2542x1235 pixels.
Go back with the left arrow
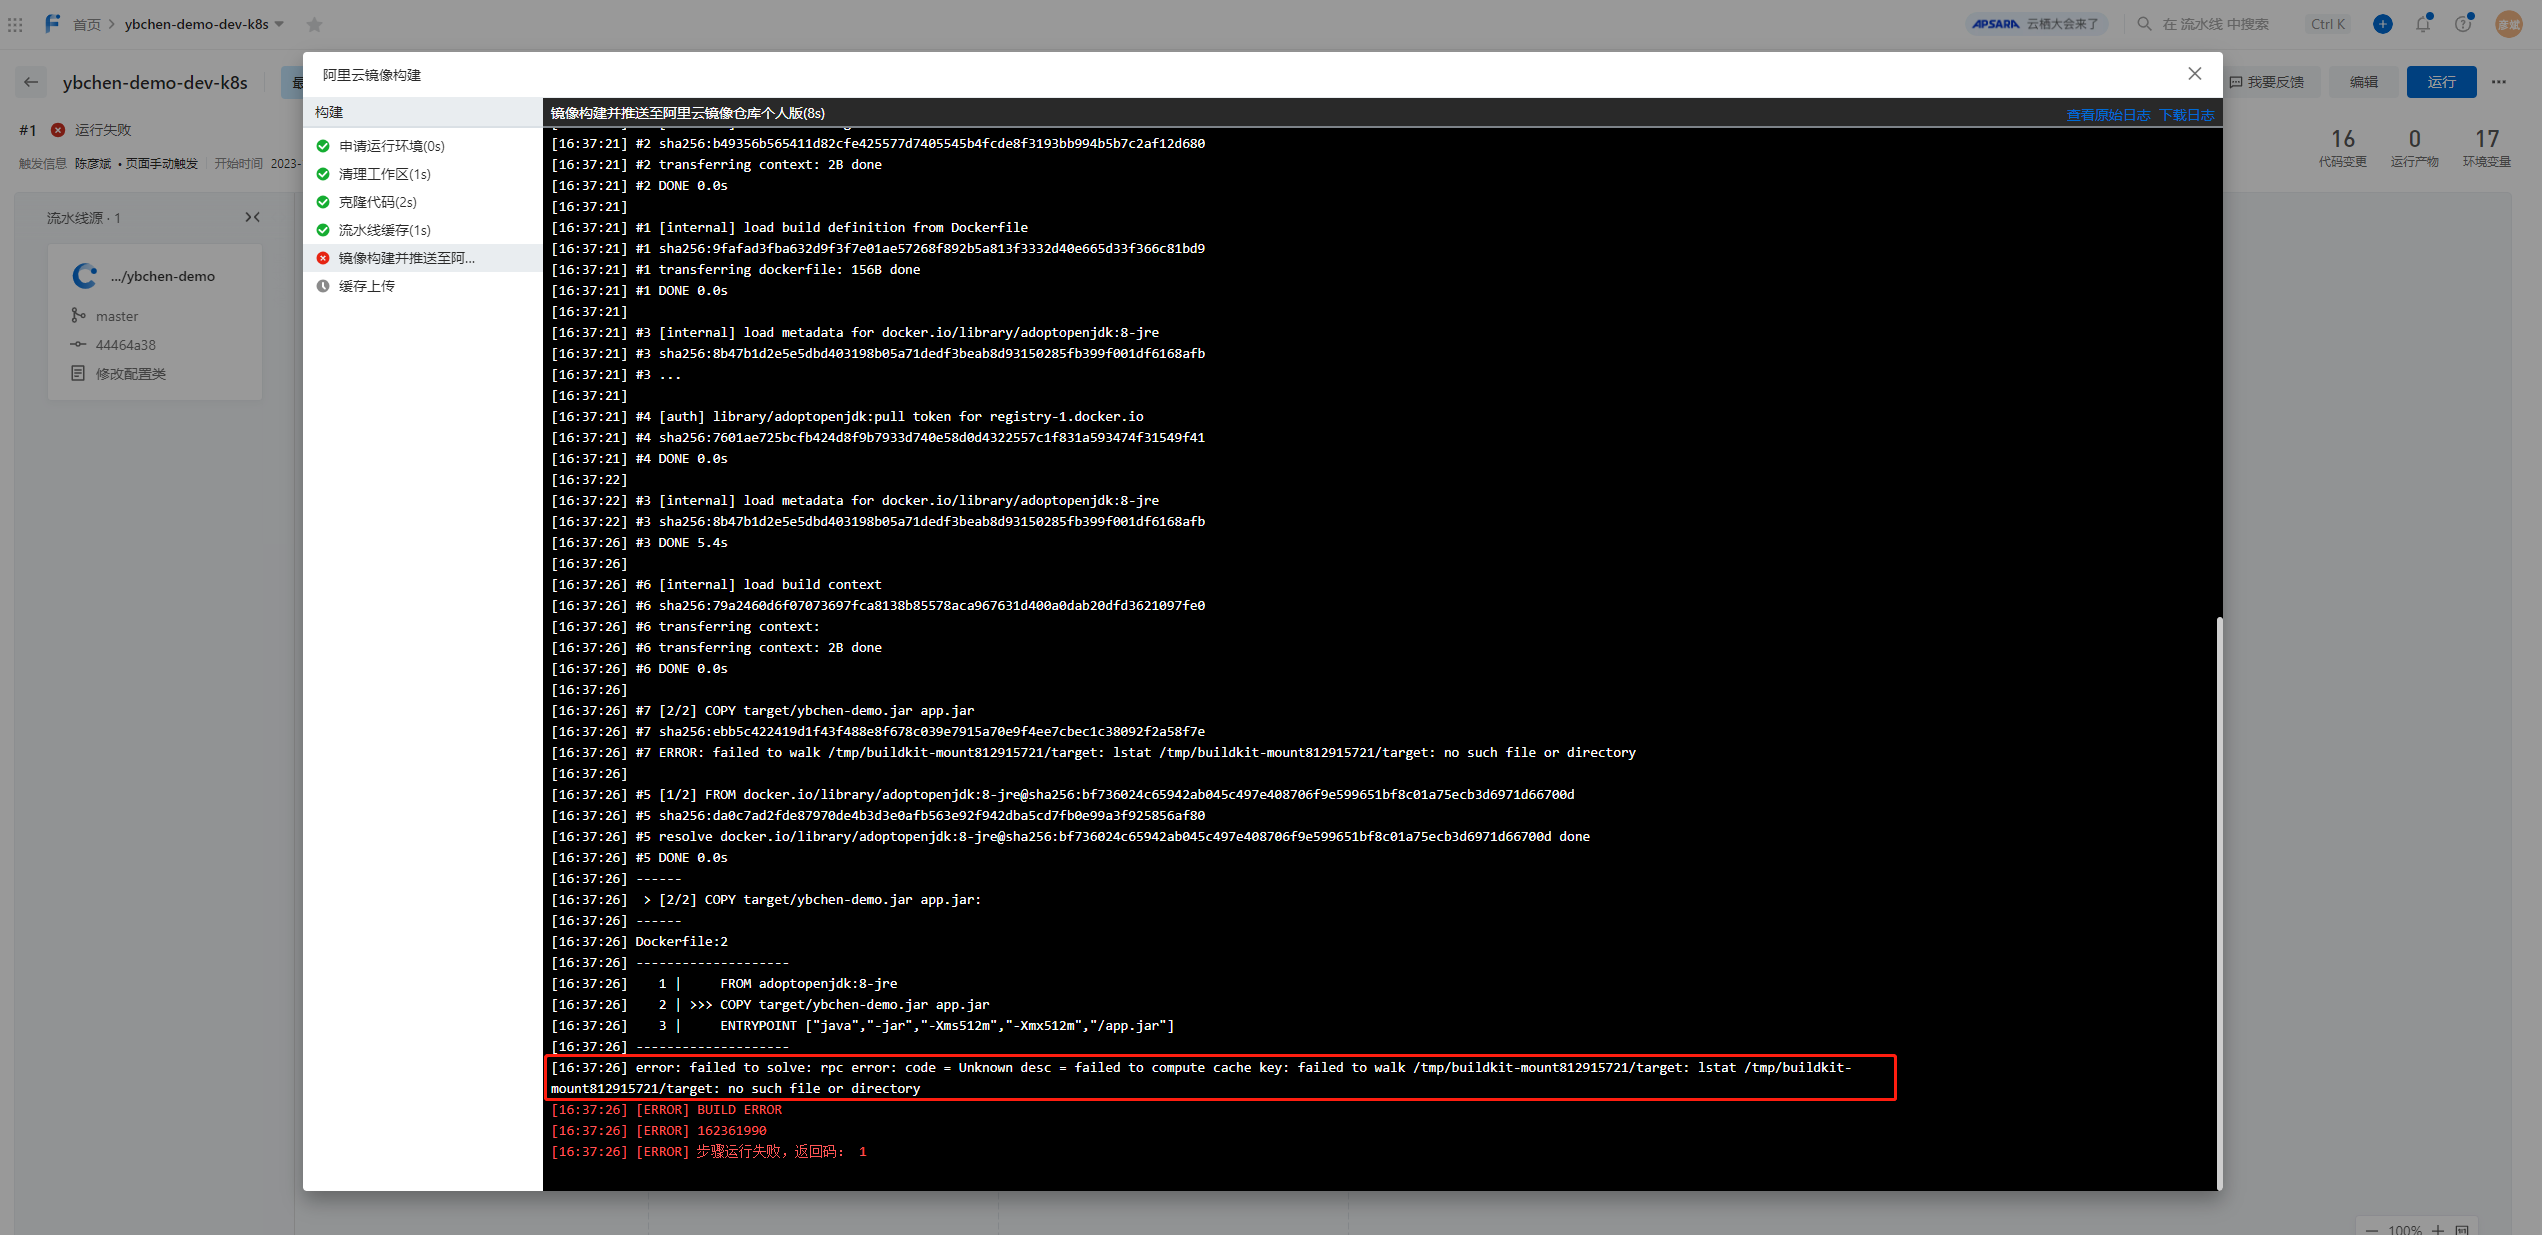(31, 82)
